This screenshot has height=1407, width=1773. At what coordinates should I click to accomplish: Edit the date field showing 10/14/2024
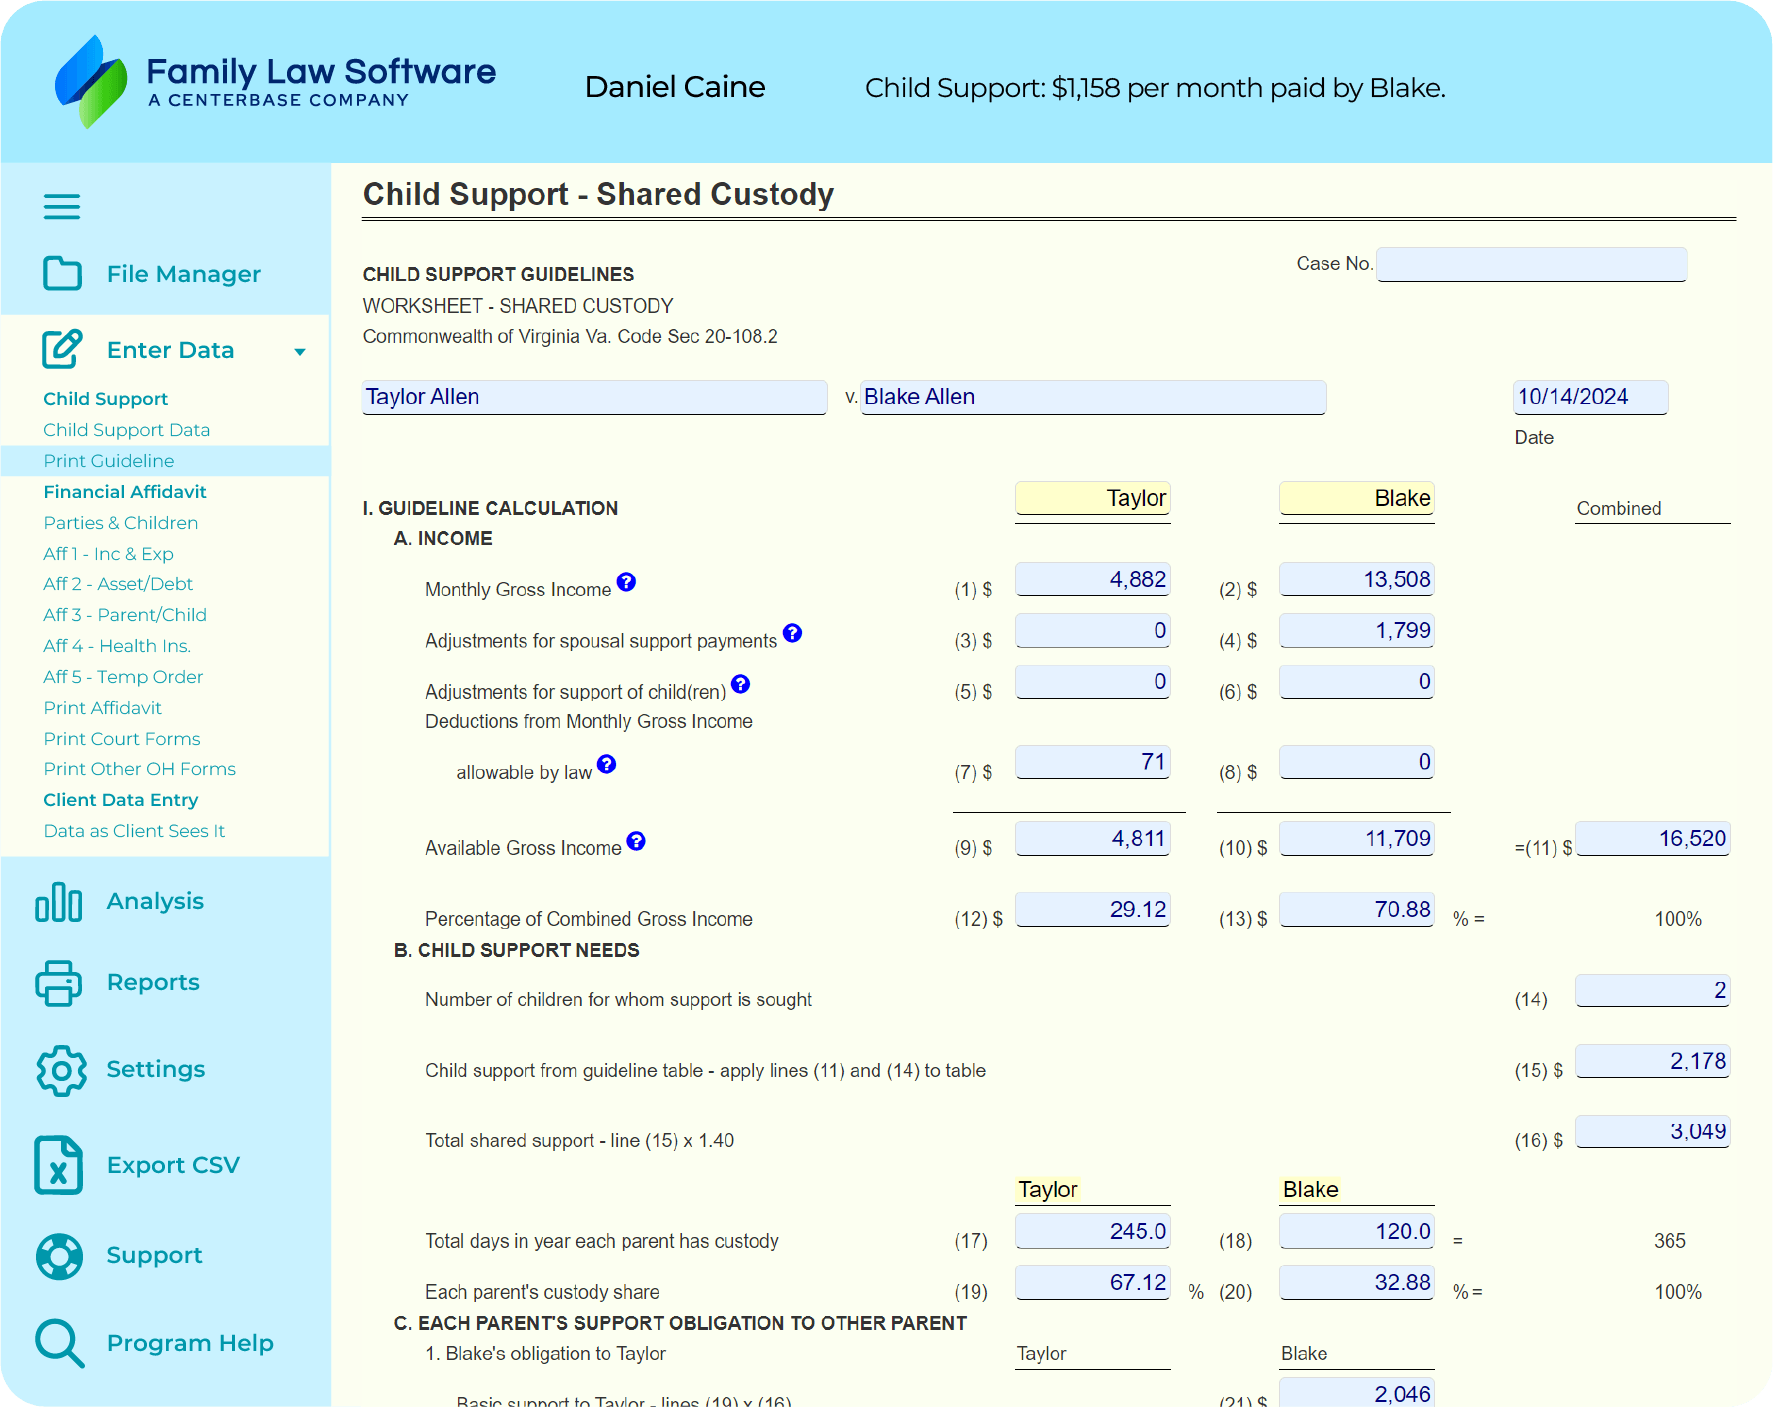tap(1589, 397)
